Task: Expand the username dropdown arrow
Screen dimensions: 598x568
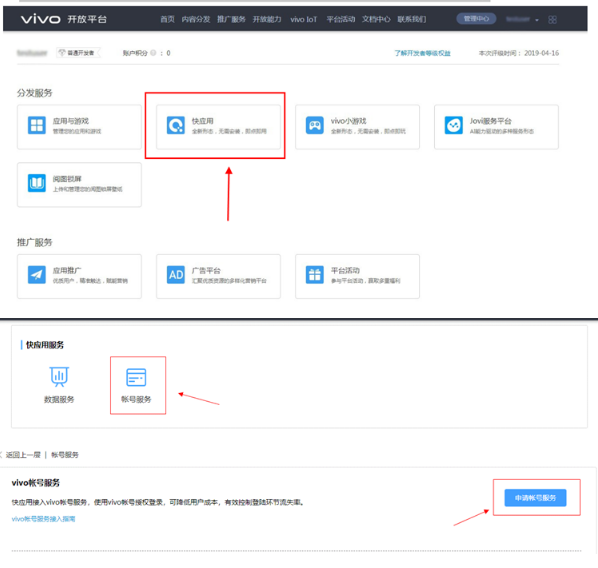Action: [x=537, y=20]
